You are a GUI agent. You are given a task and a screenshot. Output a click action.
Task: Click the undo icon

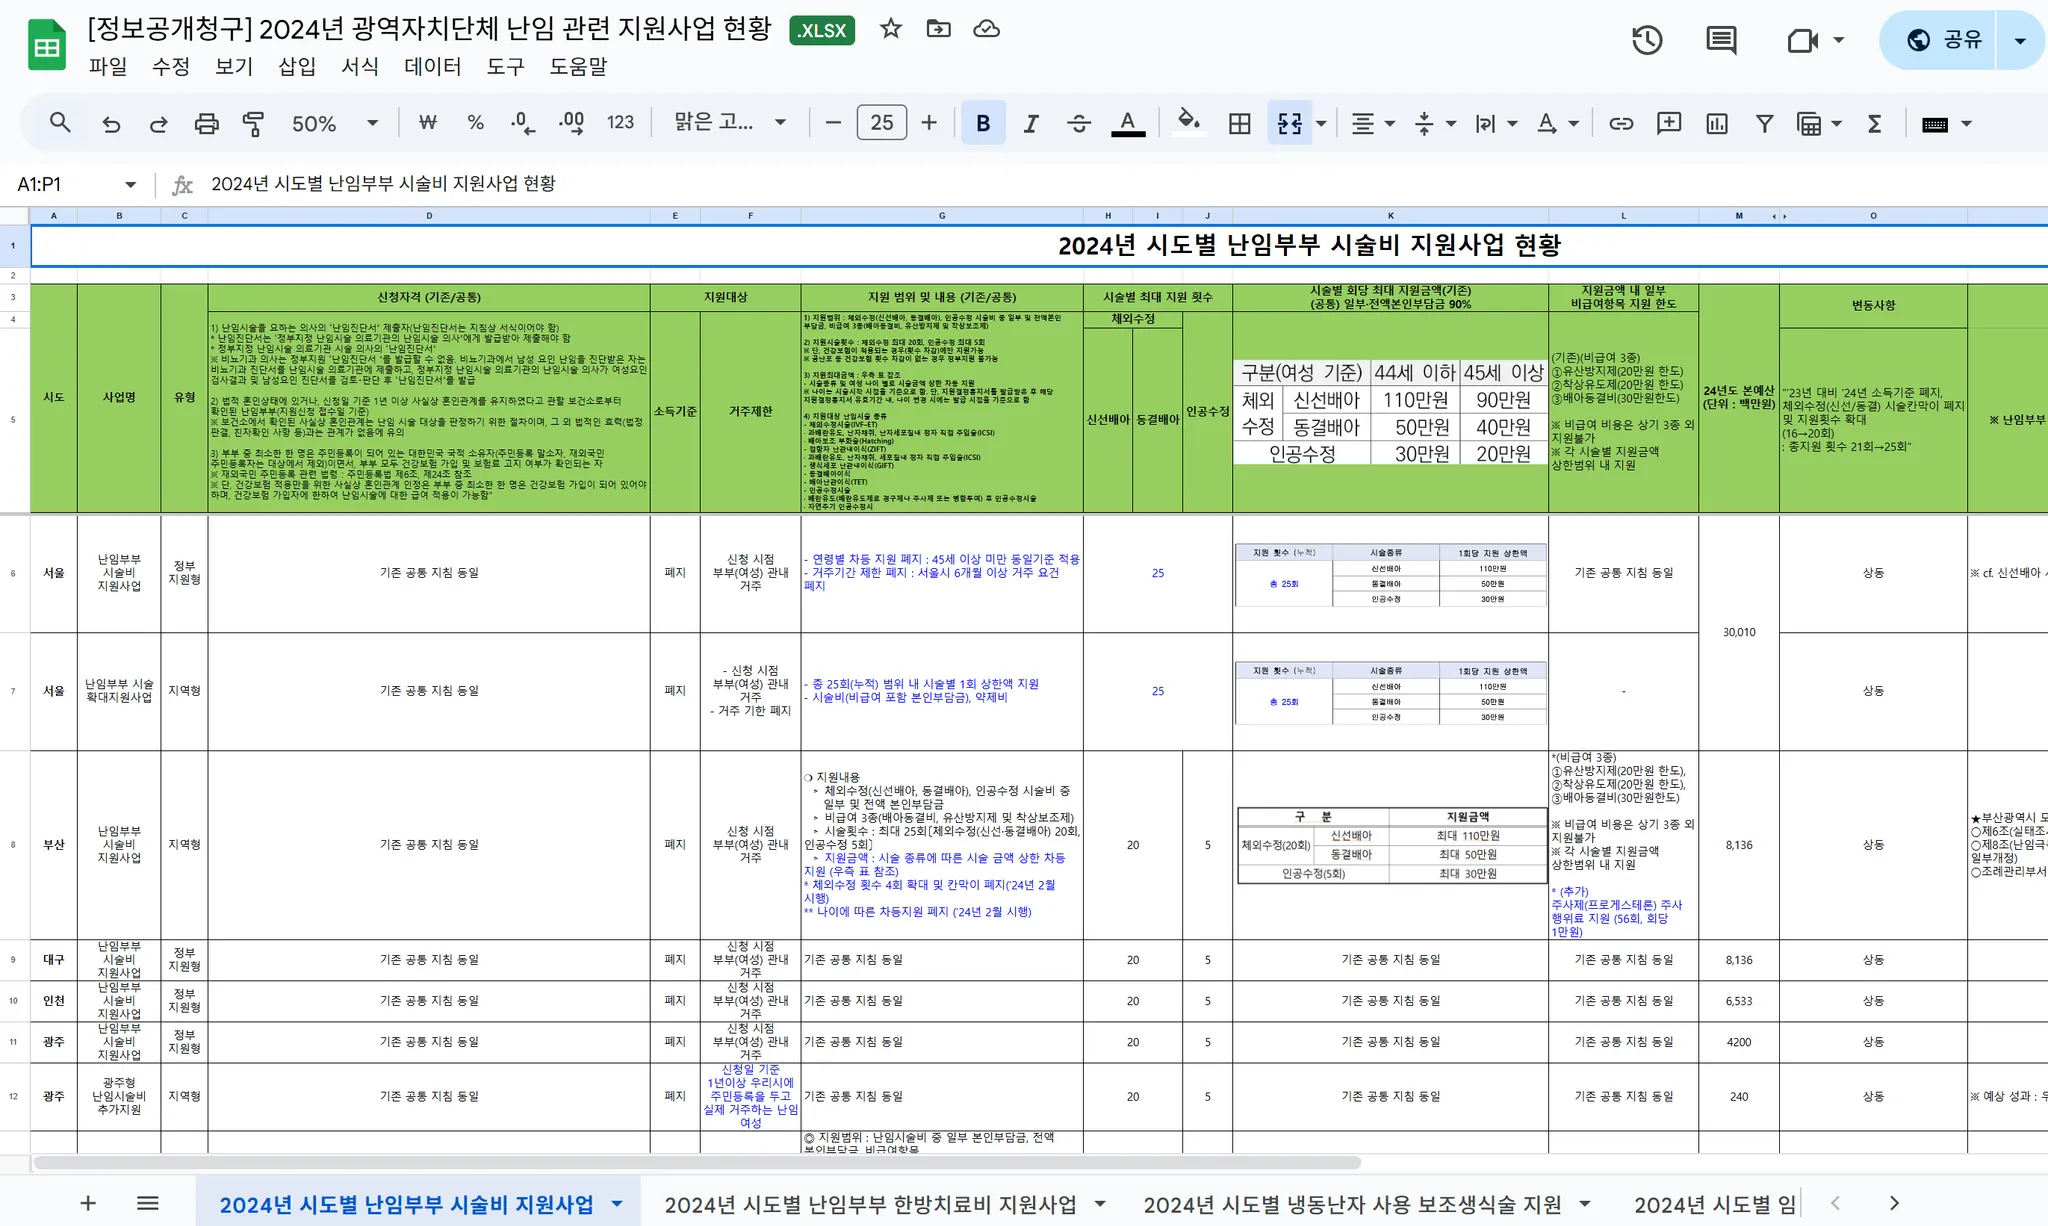point(111,123)
